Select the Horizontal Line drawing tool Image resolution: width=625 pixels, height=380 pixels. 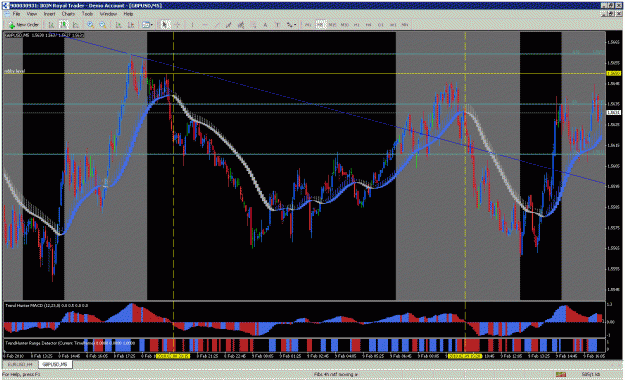(204, 25)
